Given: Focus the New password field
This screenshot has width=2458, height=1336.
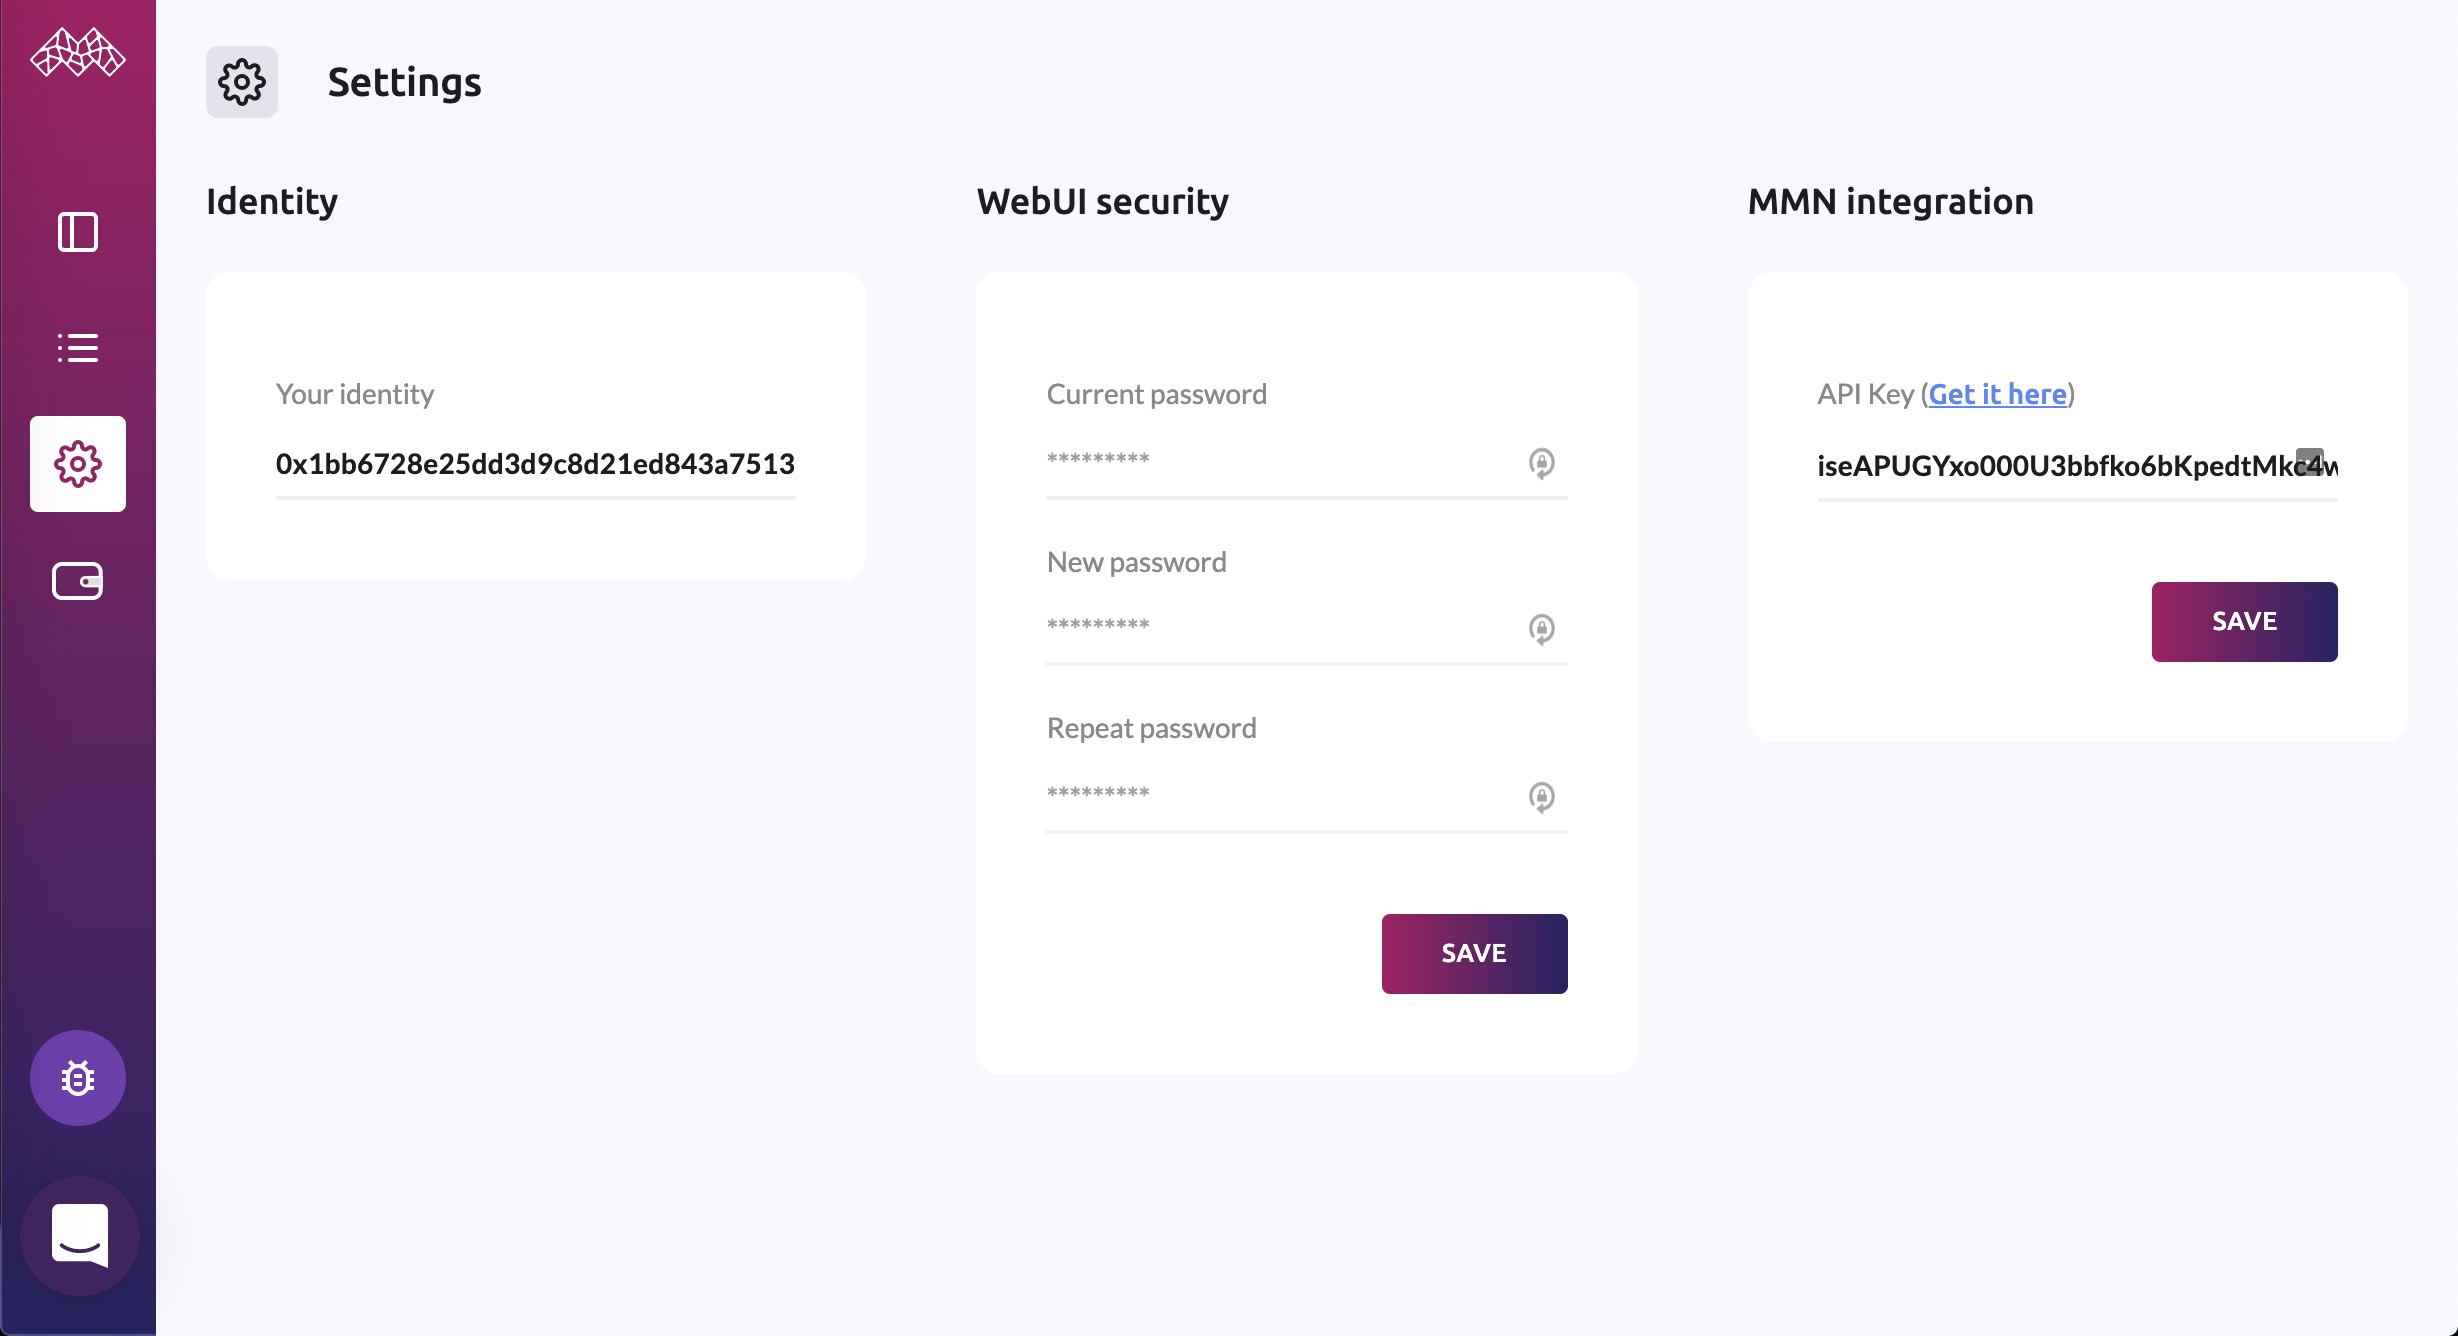Looking at the screenshot, I should coord(1306,629).
